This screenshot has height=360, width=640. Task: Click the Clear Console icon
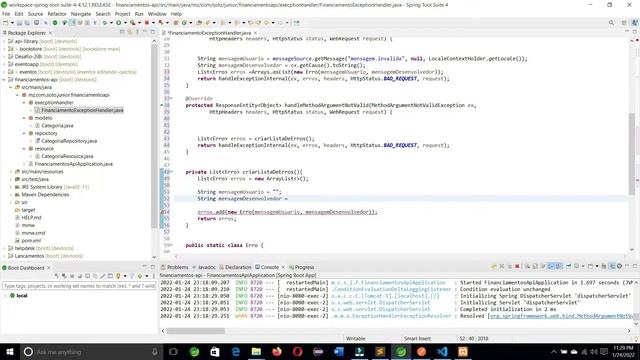click(x=527, y=267)
